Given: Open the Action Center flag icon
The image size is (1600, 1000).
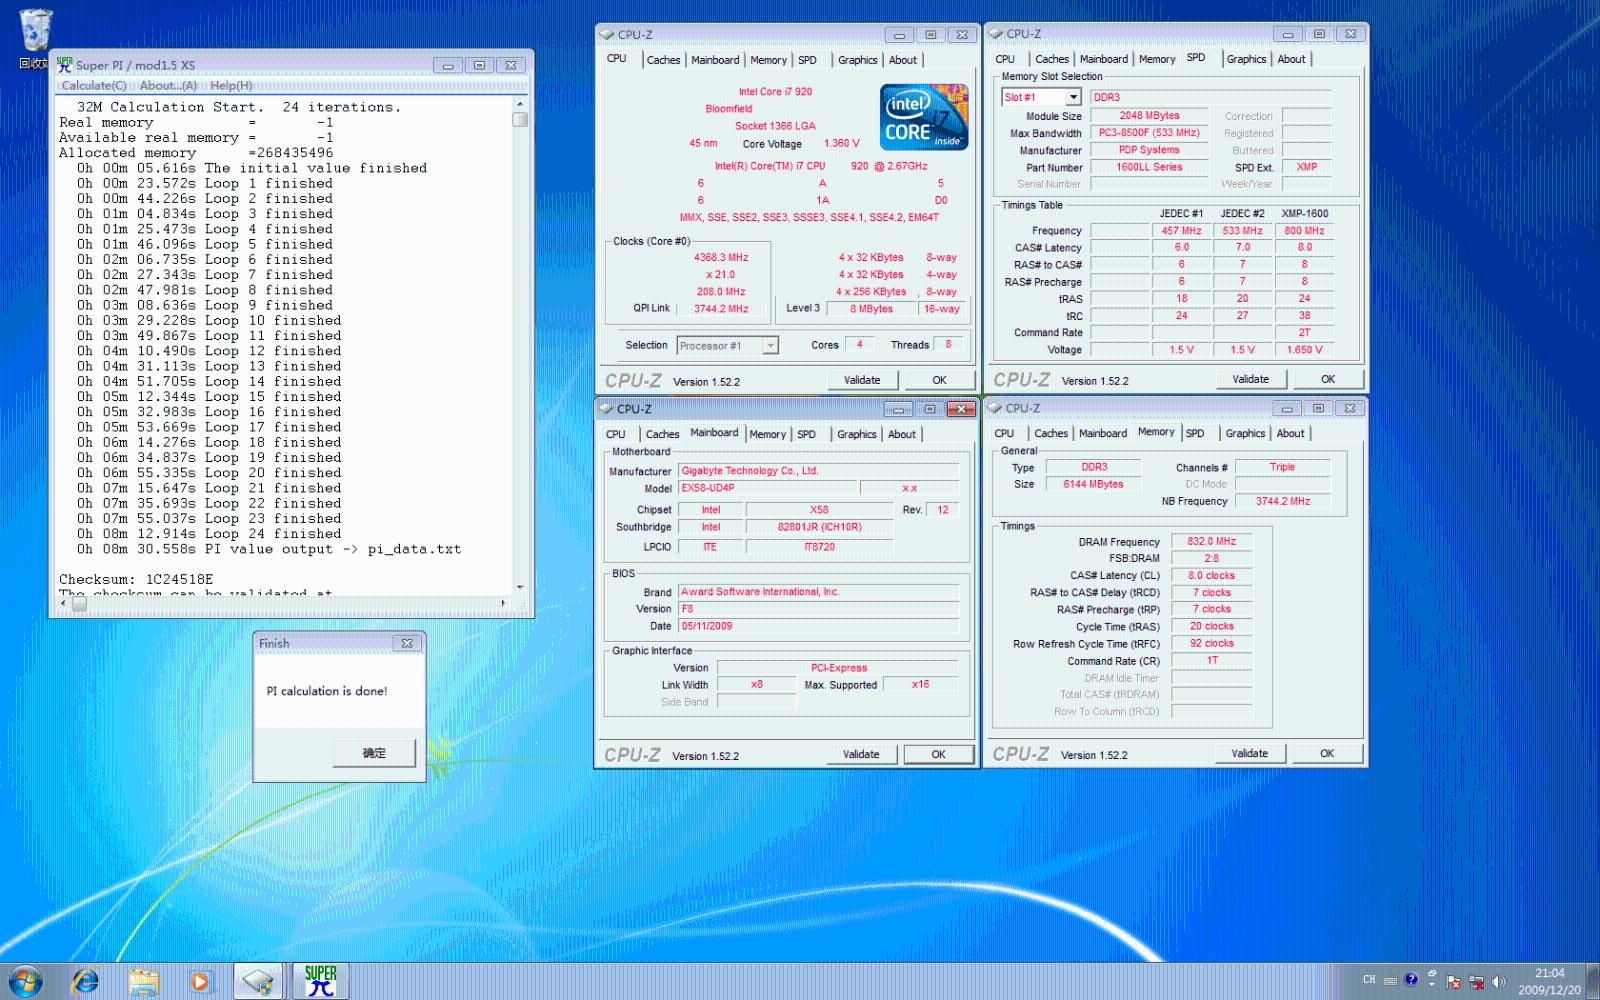Looking at the screenshot, I should point(1454,983).
